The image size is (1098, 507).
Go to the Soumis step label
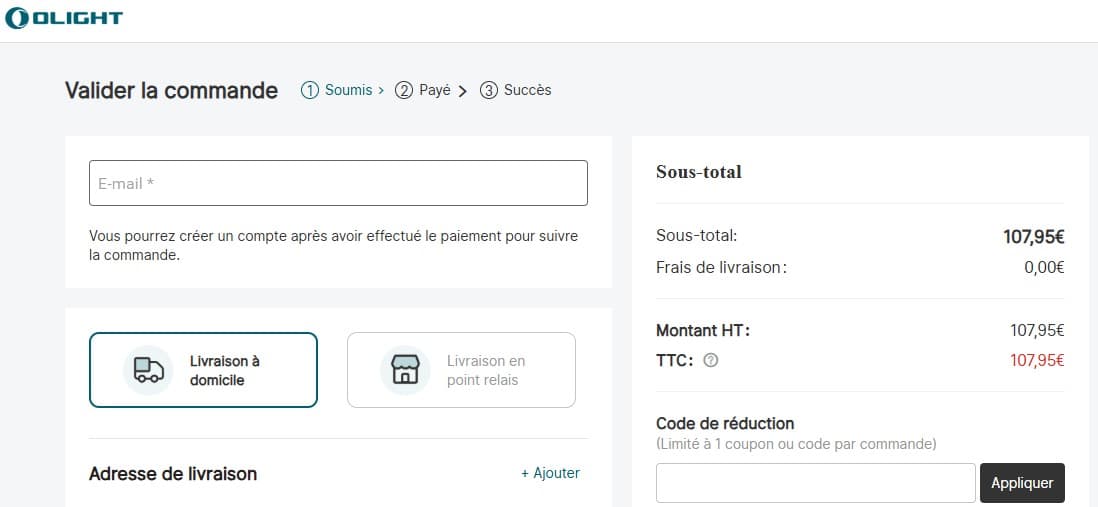pyautogui.click(x=349, y=90)
